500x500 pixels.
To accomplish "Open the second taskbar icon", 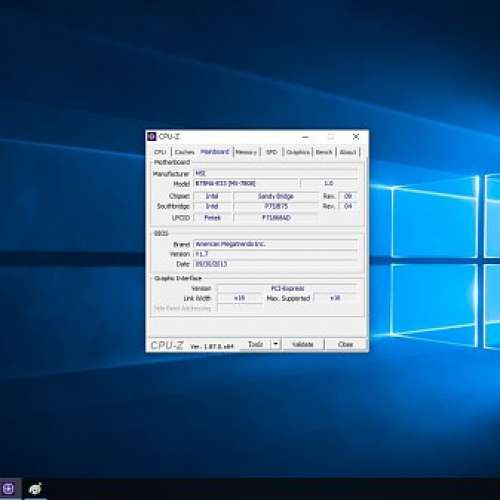I will pos(35,489).
